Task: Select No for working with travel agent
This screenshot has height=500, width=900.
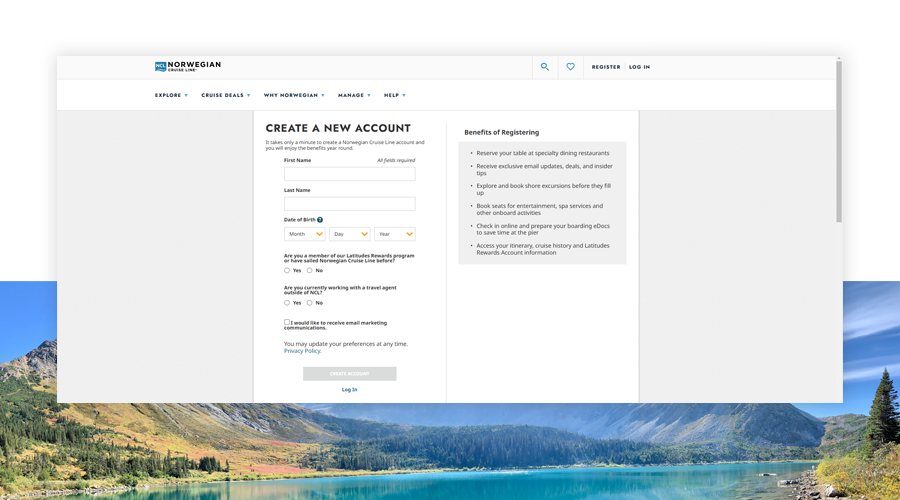Action: coord(310,302)
